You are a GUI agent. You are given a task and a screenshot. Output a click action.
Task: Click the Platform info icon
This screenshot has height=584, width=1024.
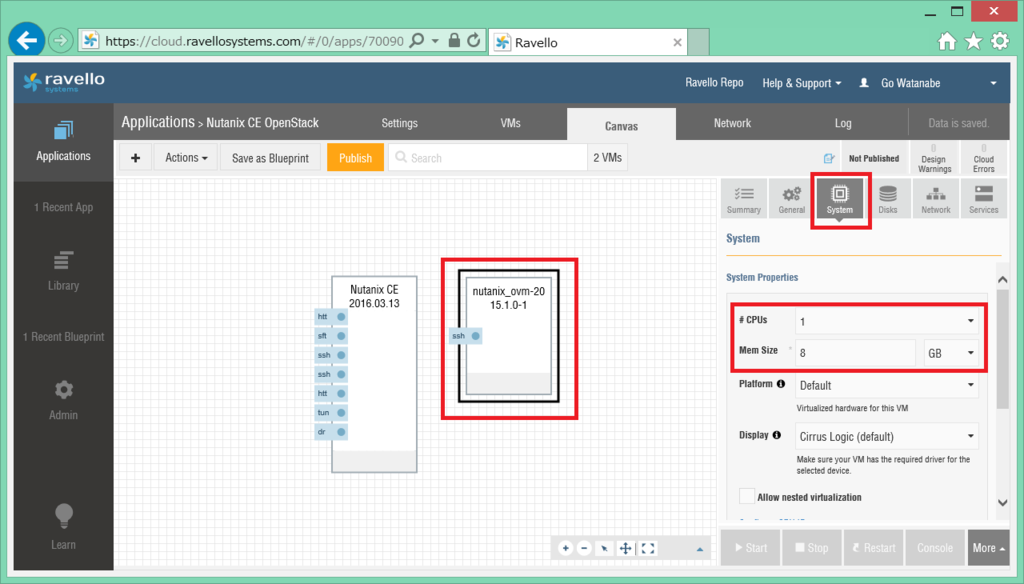coord(781,384)
